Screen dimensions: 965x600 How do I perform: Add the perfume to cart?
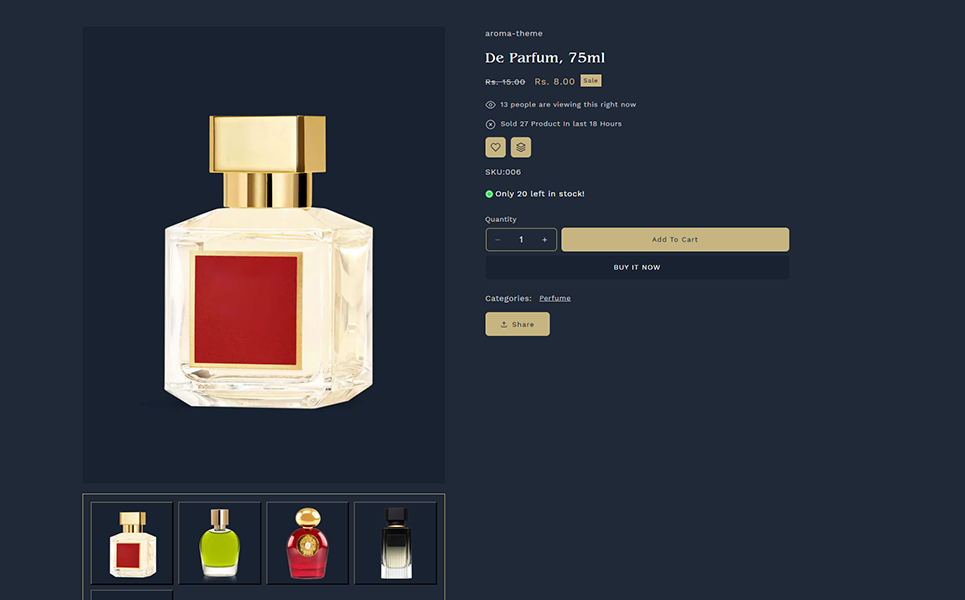tap(675, 239)
